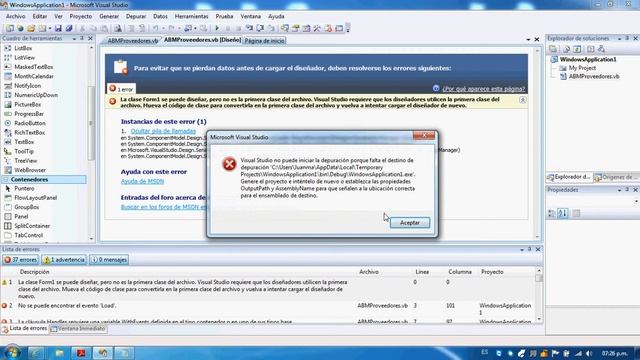Select the GroupBox control in the toolbox
Screen dimensions: 640x360
(27, 207)
